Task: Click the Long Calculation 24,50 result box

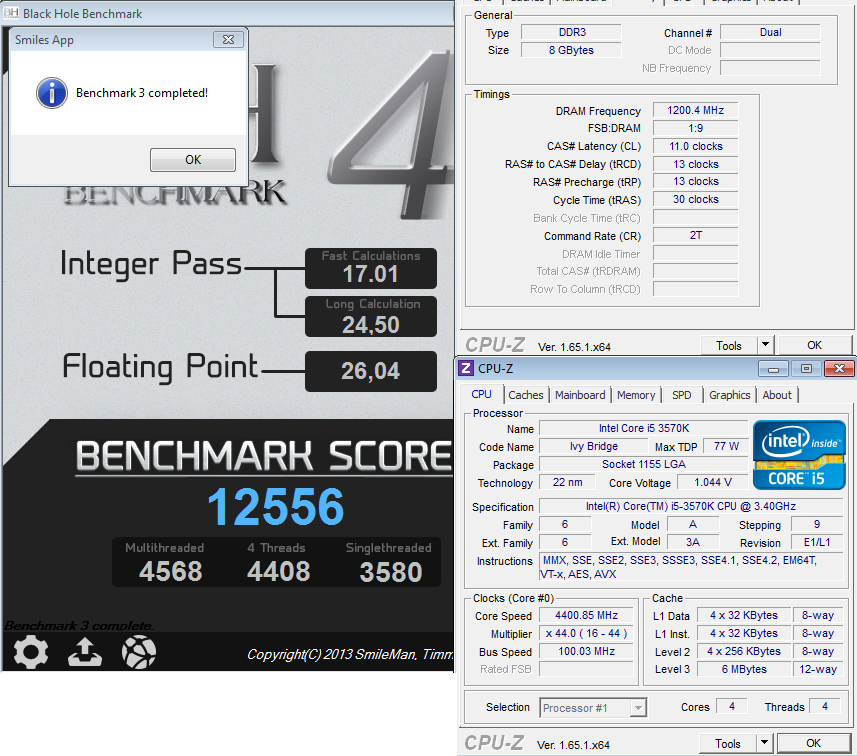Action: [371, 317]
